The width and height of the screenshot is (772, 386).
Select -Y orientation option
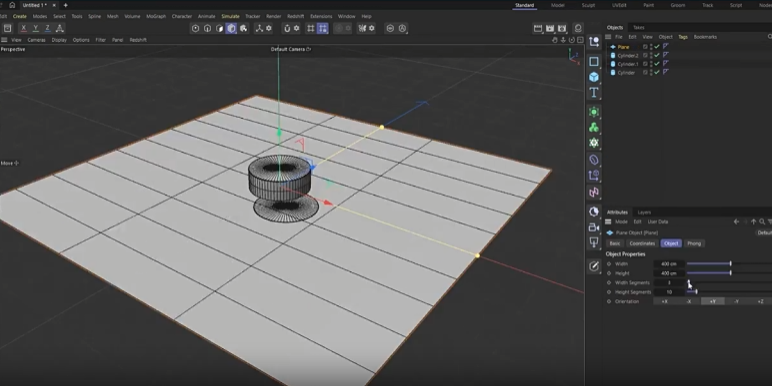[737, 301]
